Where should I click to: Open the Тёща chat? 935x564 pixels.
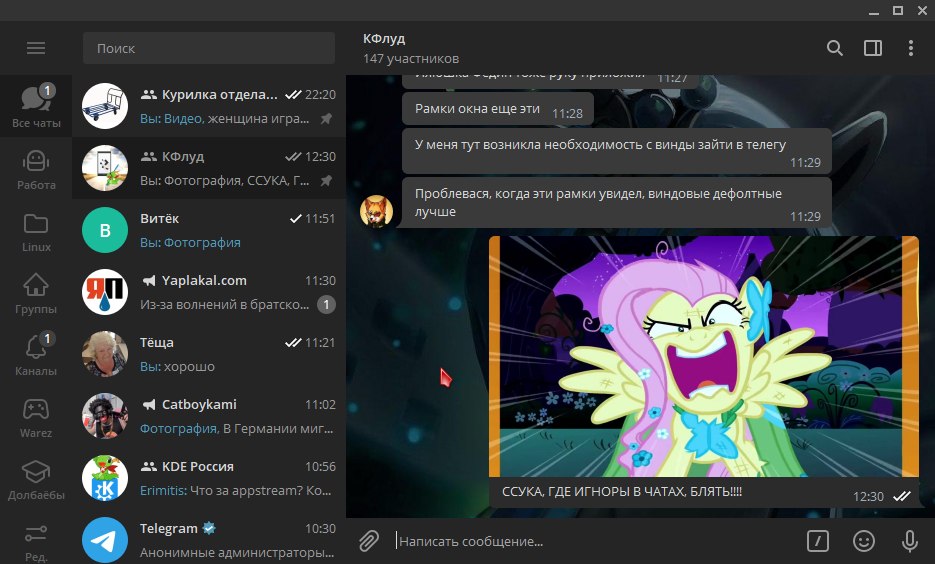tap(209, 354)
